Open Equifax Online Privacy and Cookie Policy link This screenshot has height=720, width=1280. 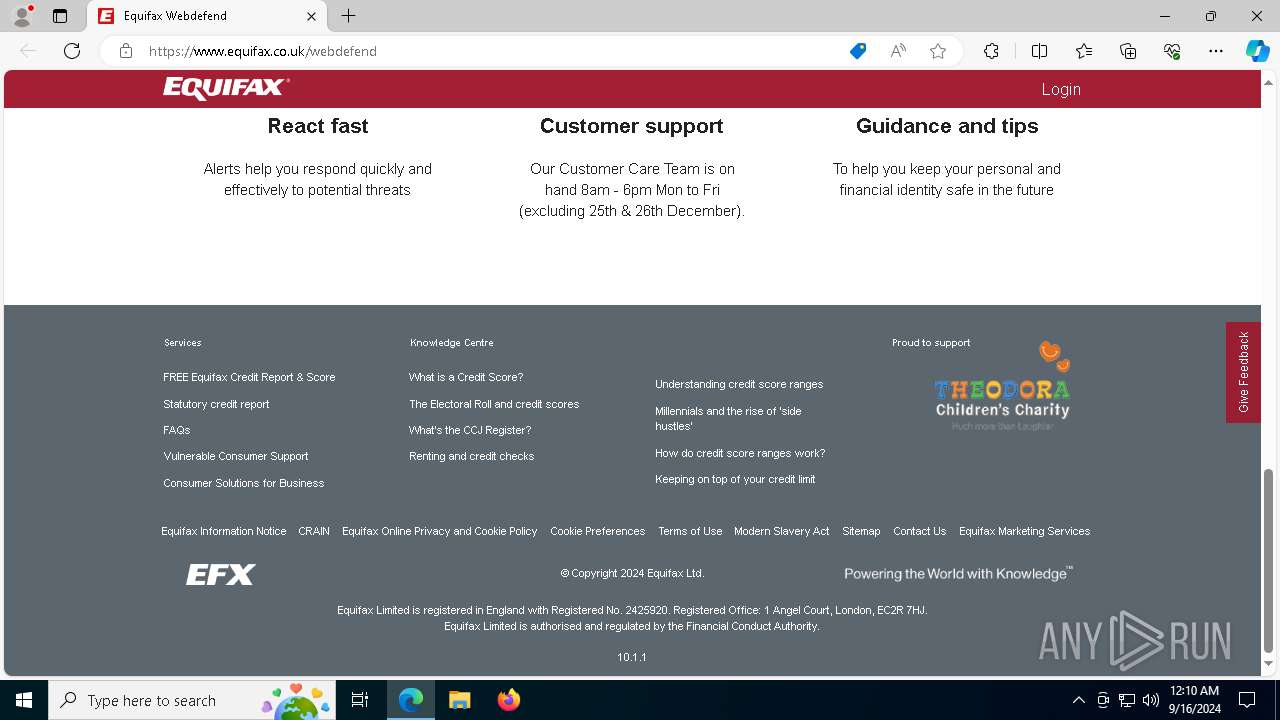440,531
